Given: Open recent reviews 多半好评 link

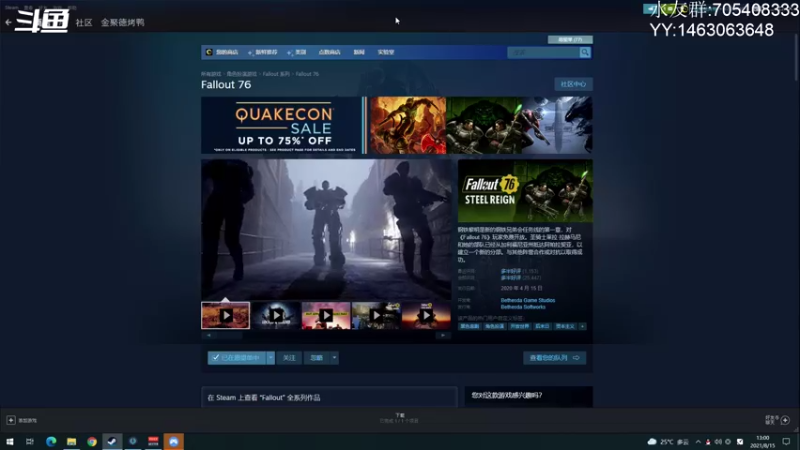Looking at the screenshot, I should (x=511, y=271).
